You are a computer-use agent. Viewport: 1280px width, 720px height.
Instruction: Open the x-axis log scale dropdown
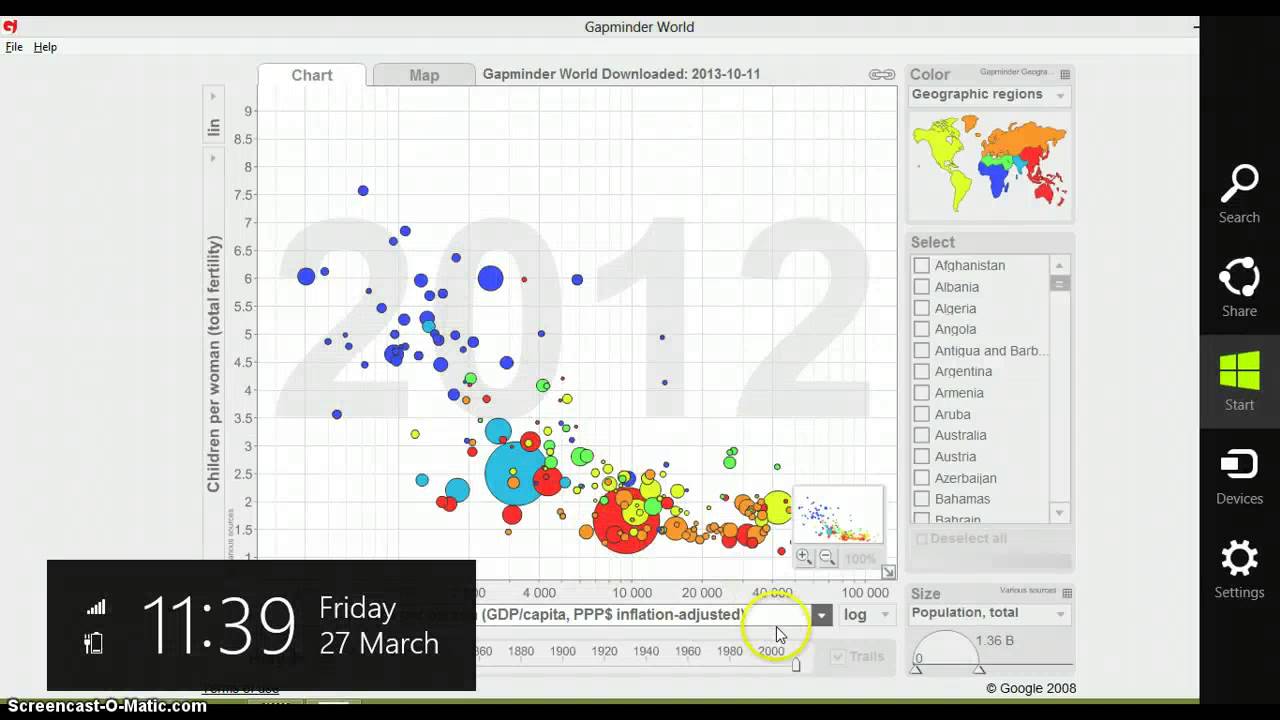point(866,615)
